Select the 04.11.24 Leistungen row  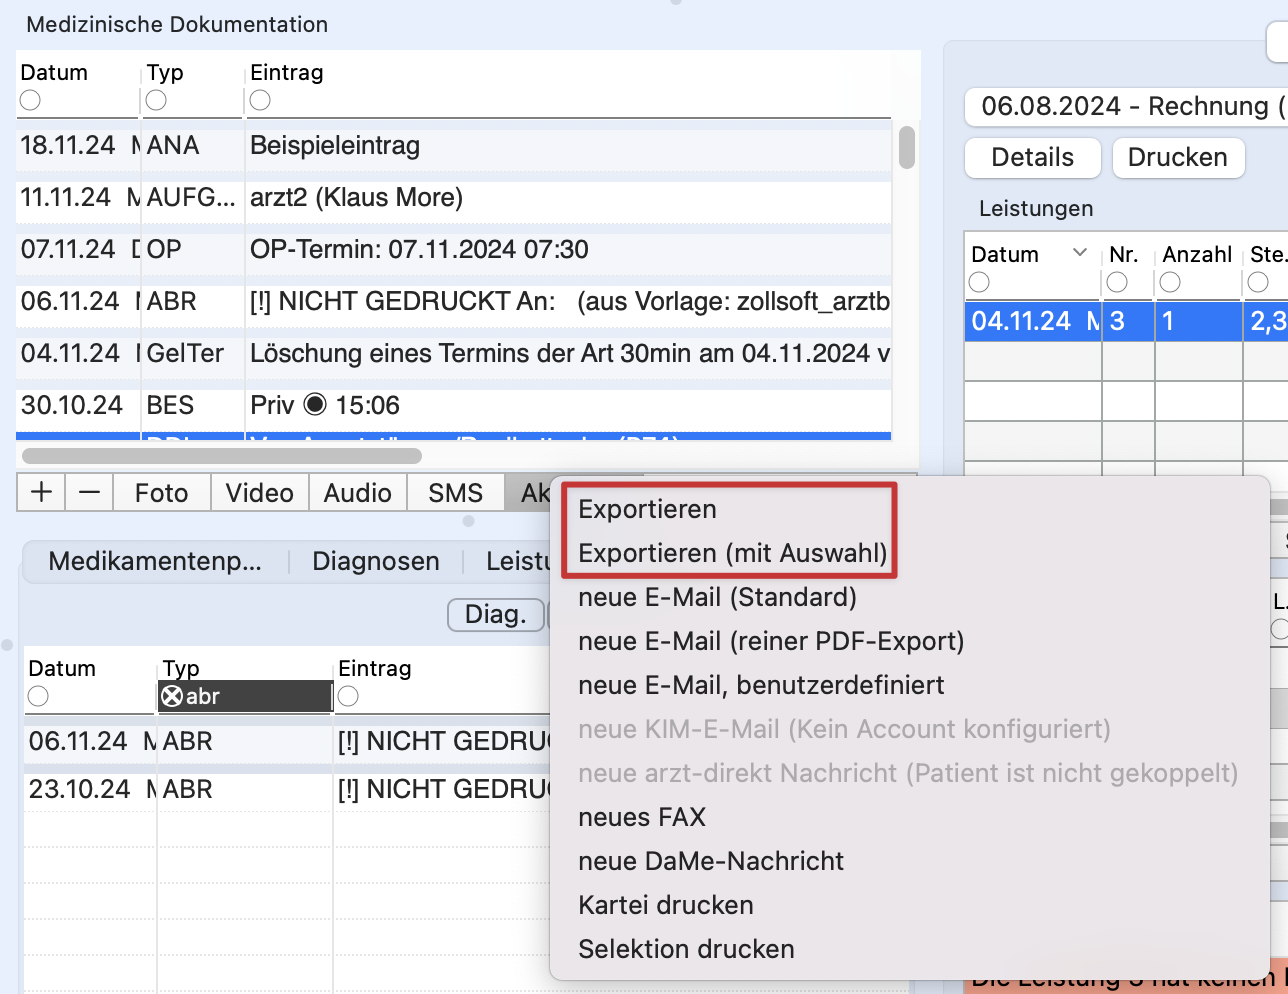(x=1126, y=321)
